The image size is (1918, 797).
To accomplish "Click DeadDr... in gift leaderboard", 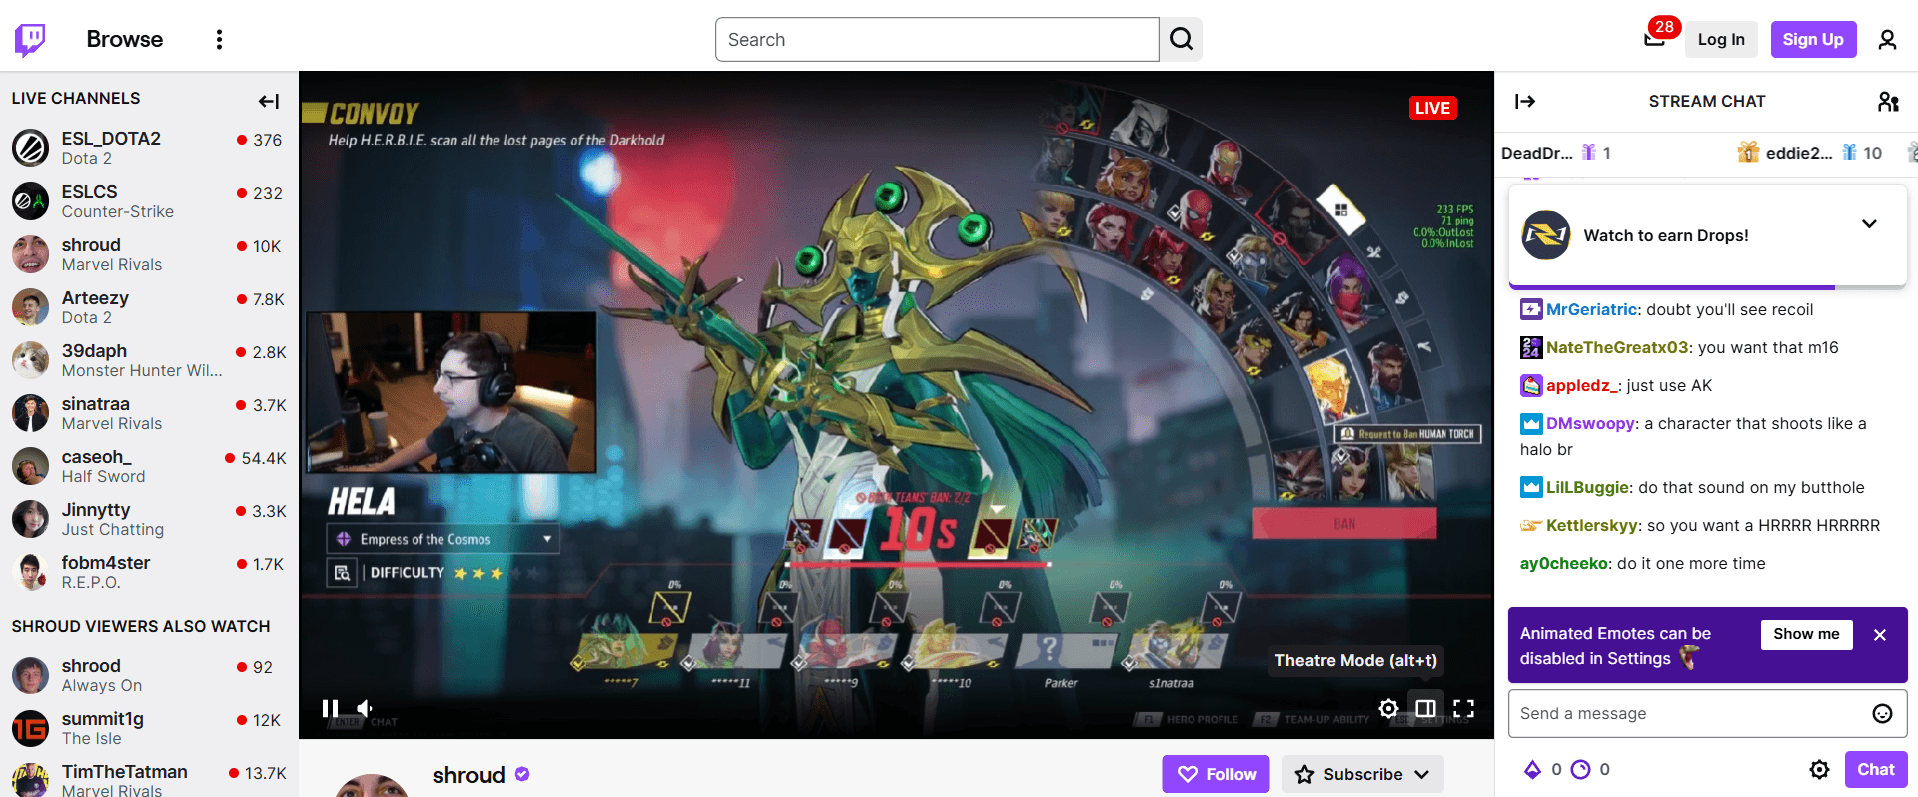I will click(x=1537, y=153).
